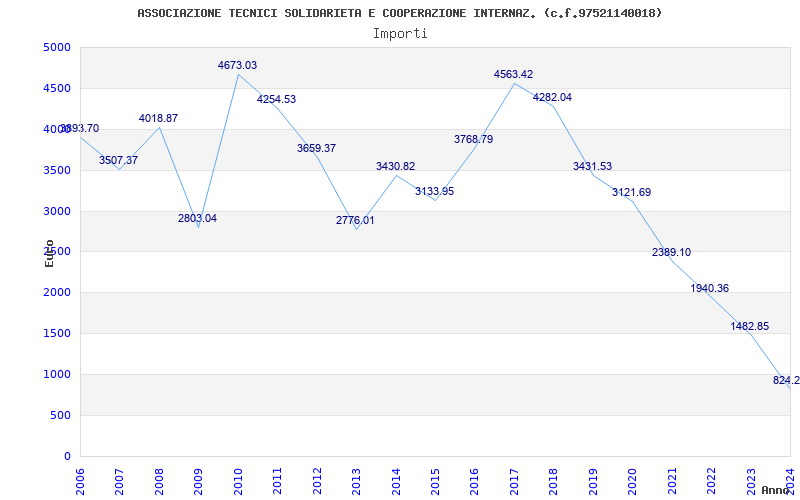Select the data label 1940.36

pos(710,288)
